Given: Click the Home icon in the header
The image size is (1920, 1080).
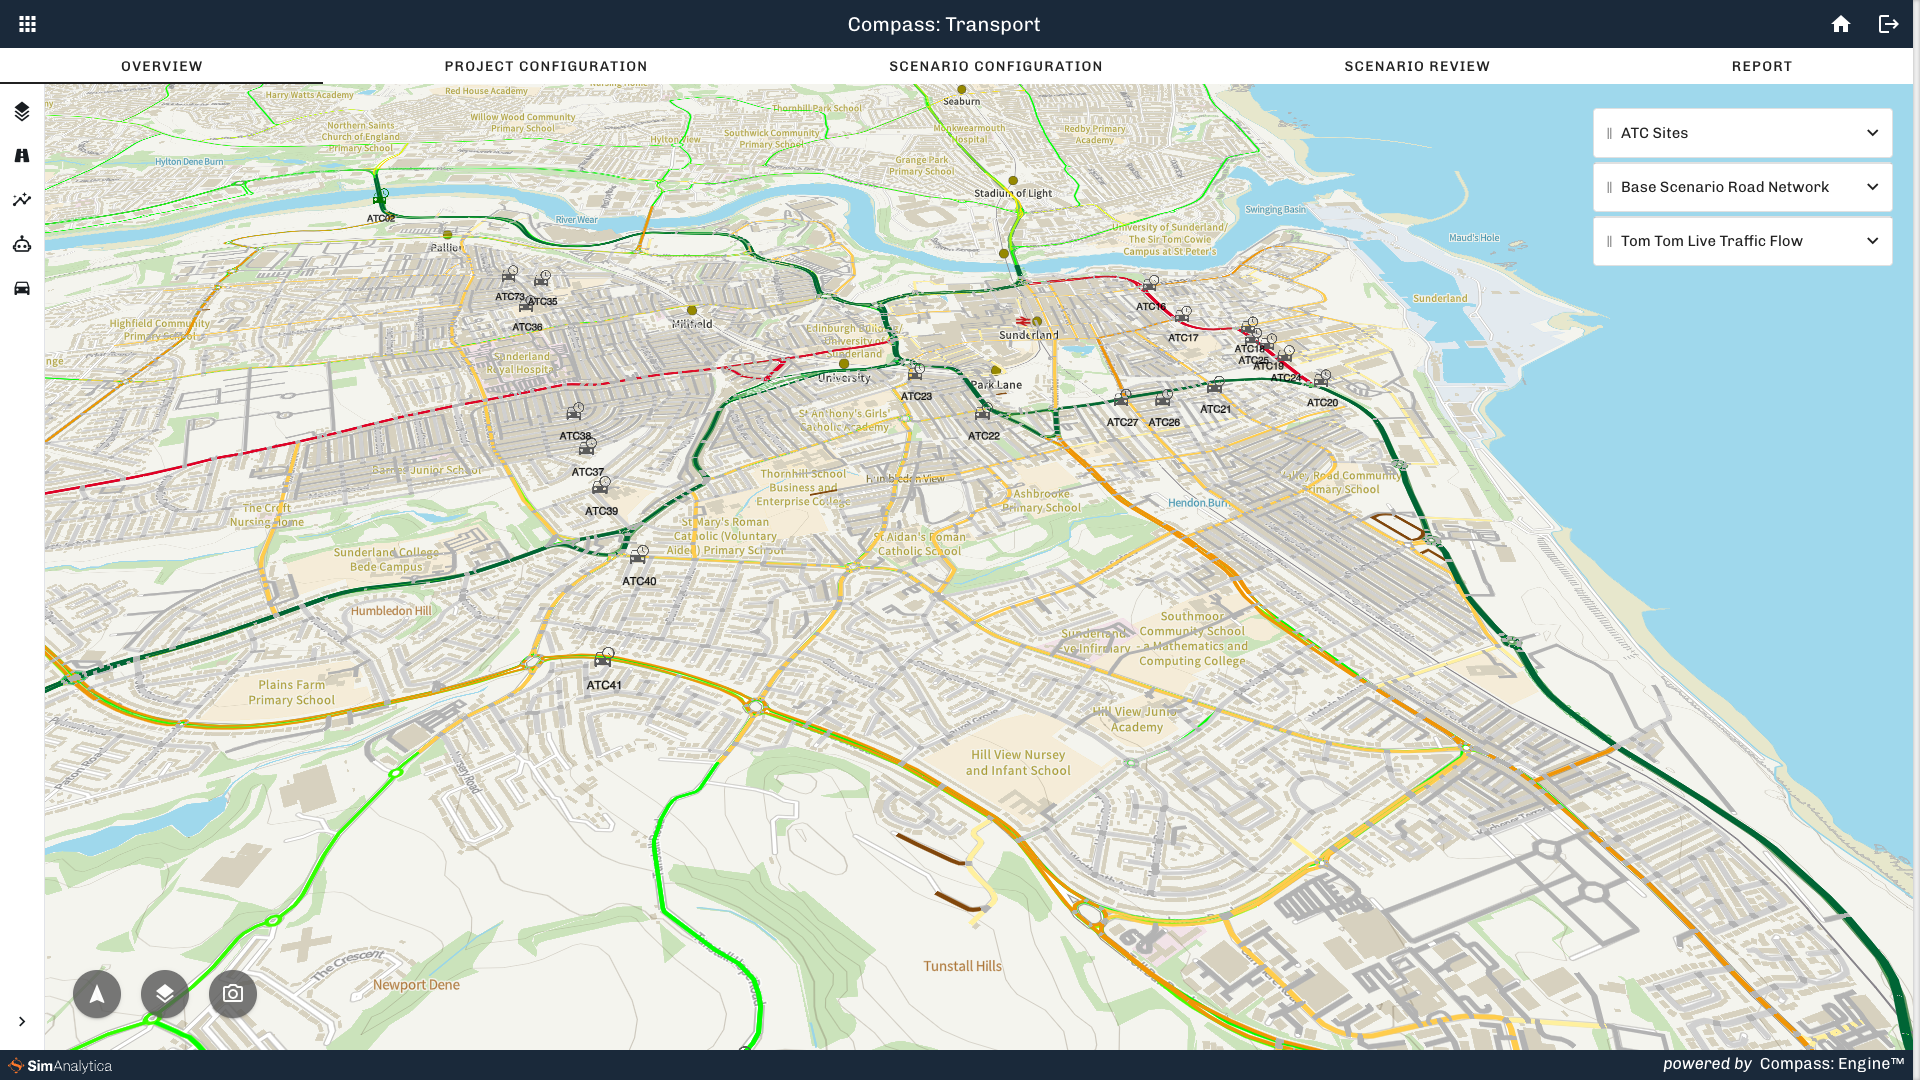Looking at the screenshot, I should [1841, 23].
